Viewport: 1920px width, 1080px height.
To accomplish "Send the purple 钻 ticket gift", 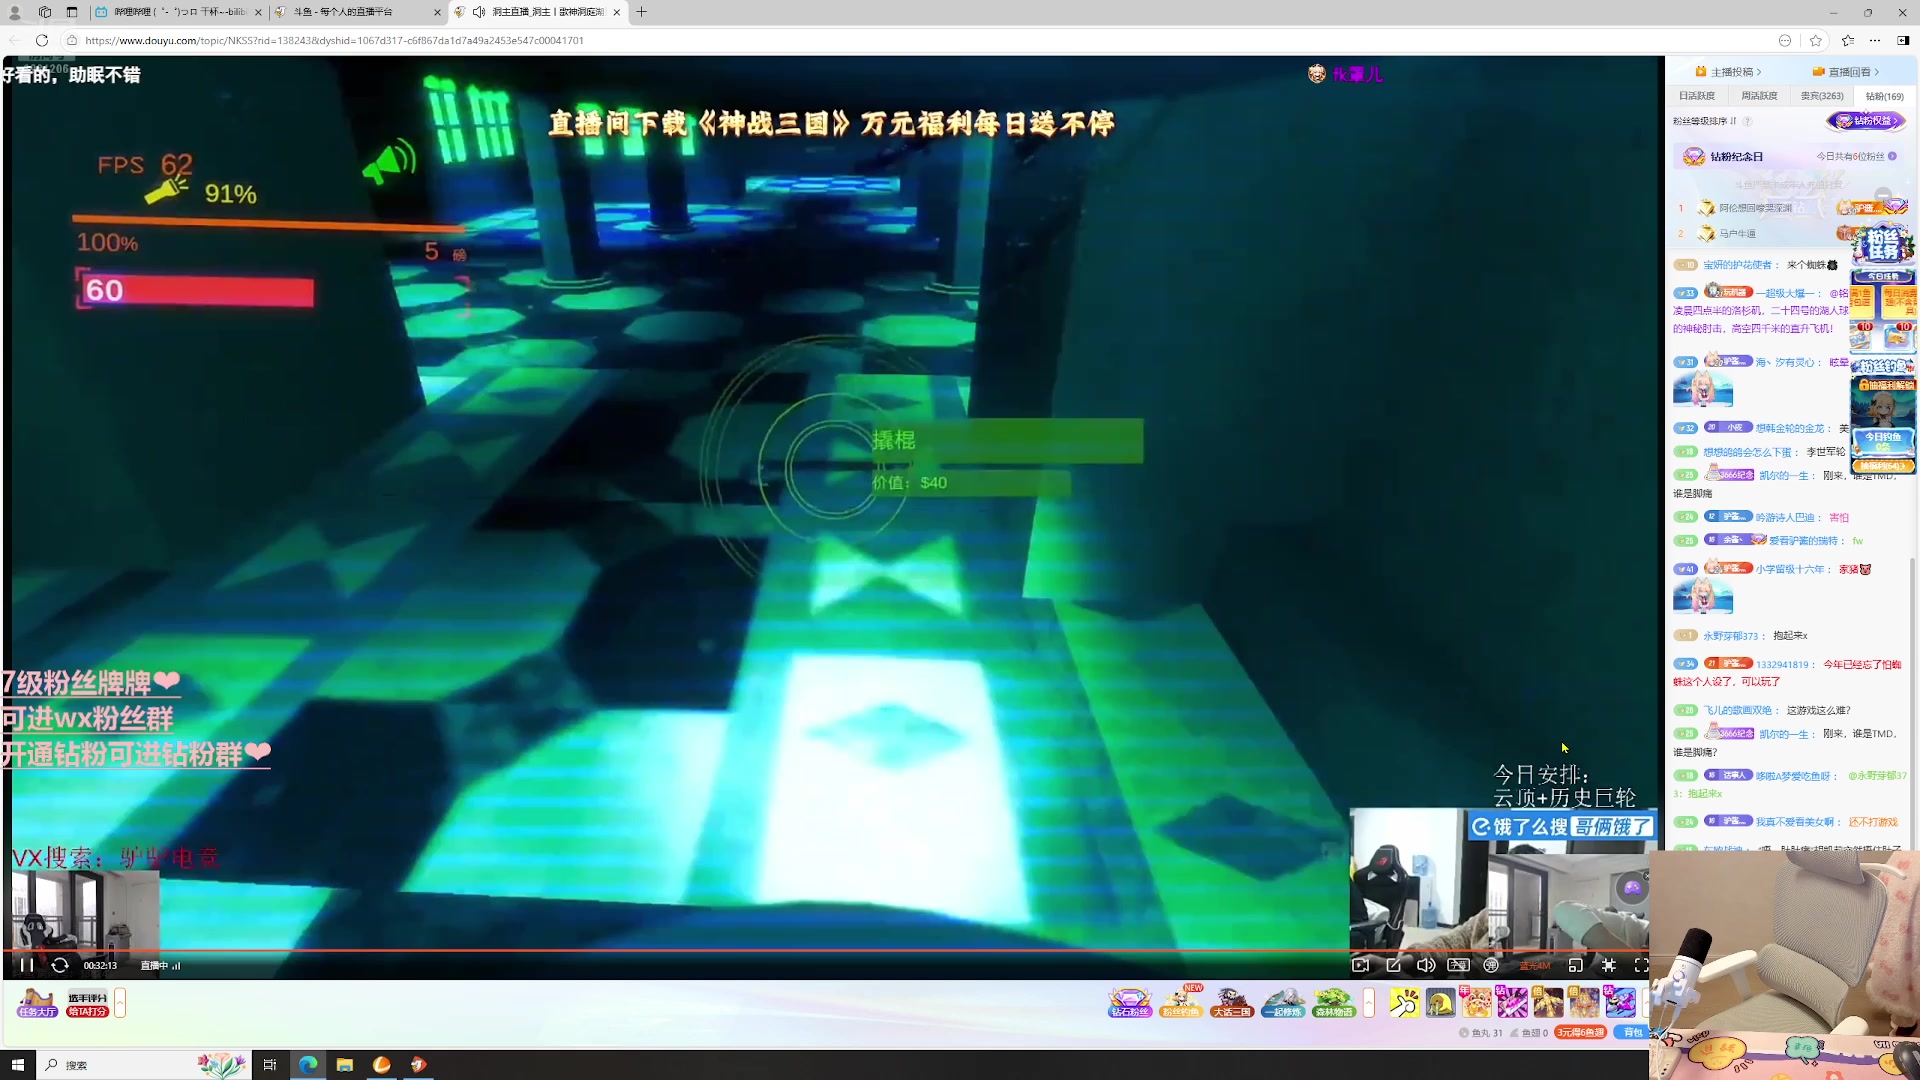I will 1512,1001.
